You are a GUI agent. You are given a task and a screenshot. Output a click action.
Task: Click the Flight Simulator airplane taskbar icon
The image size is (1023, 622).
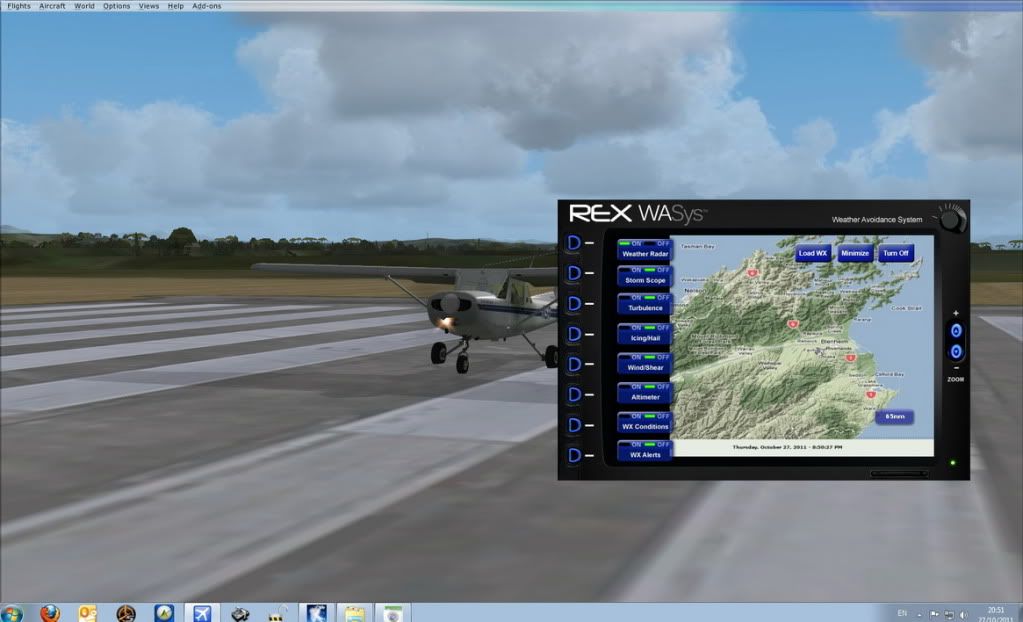point(202,612)
